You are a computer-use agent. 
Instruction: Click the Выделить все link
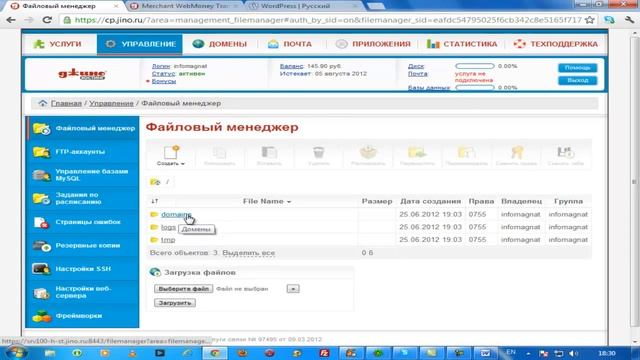tap(249, 253)
